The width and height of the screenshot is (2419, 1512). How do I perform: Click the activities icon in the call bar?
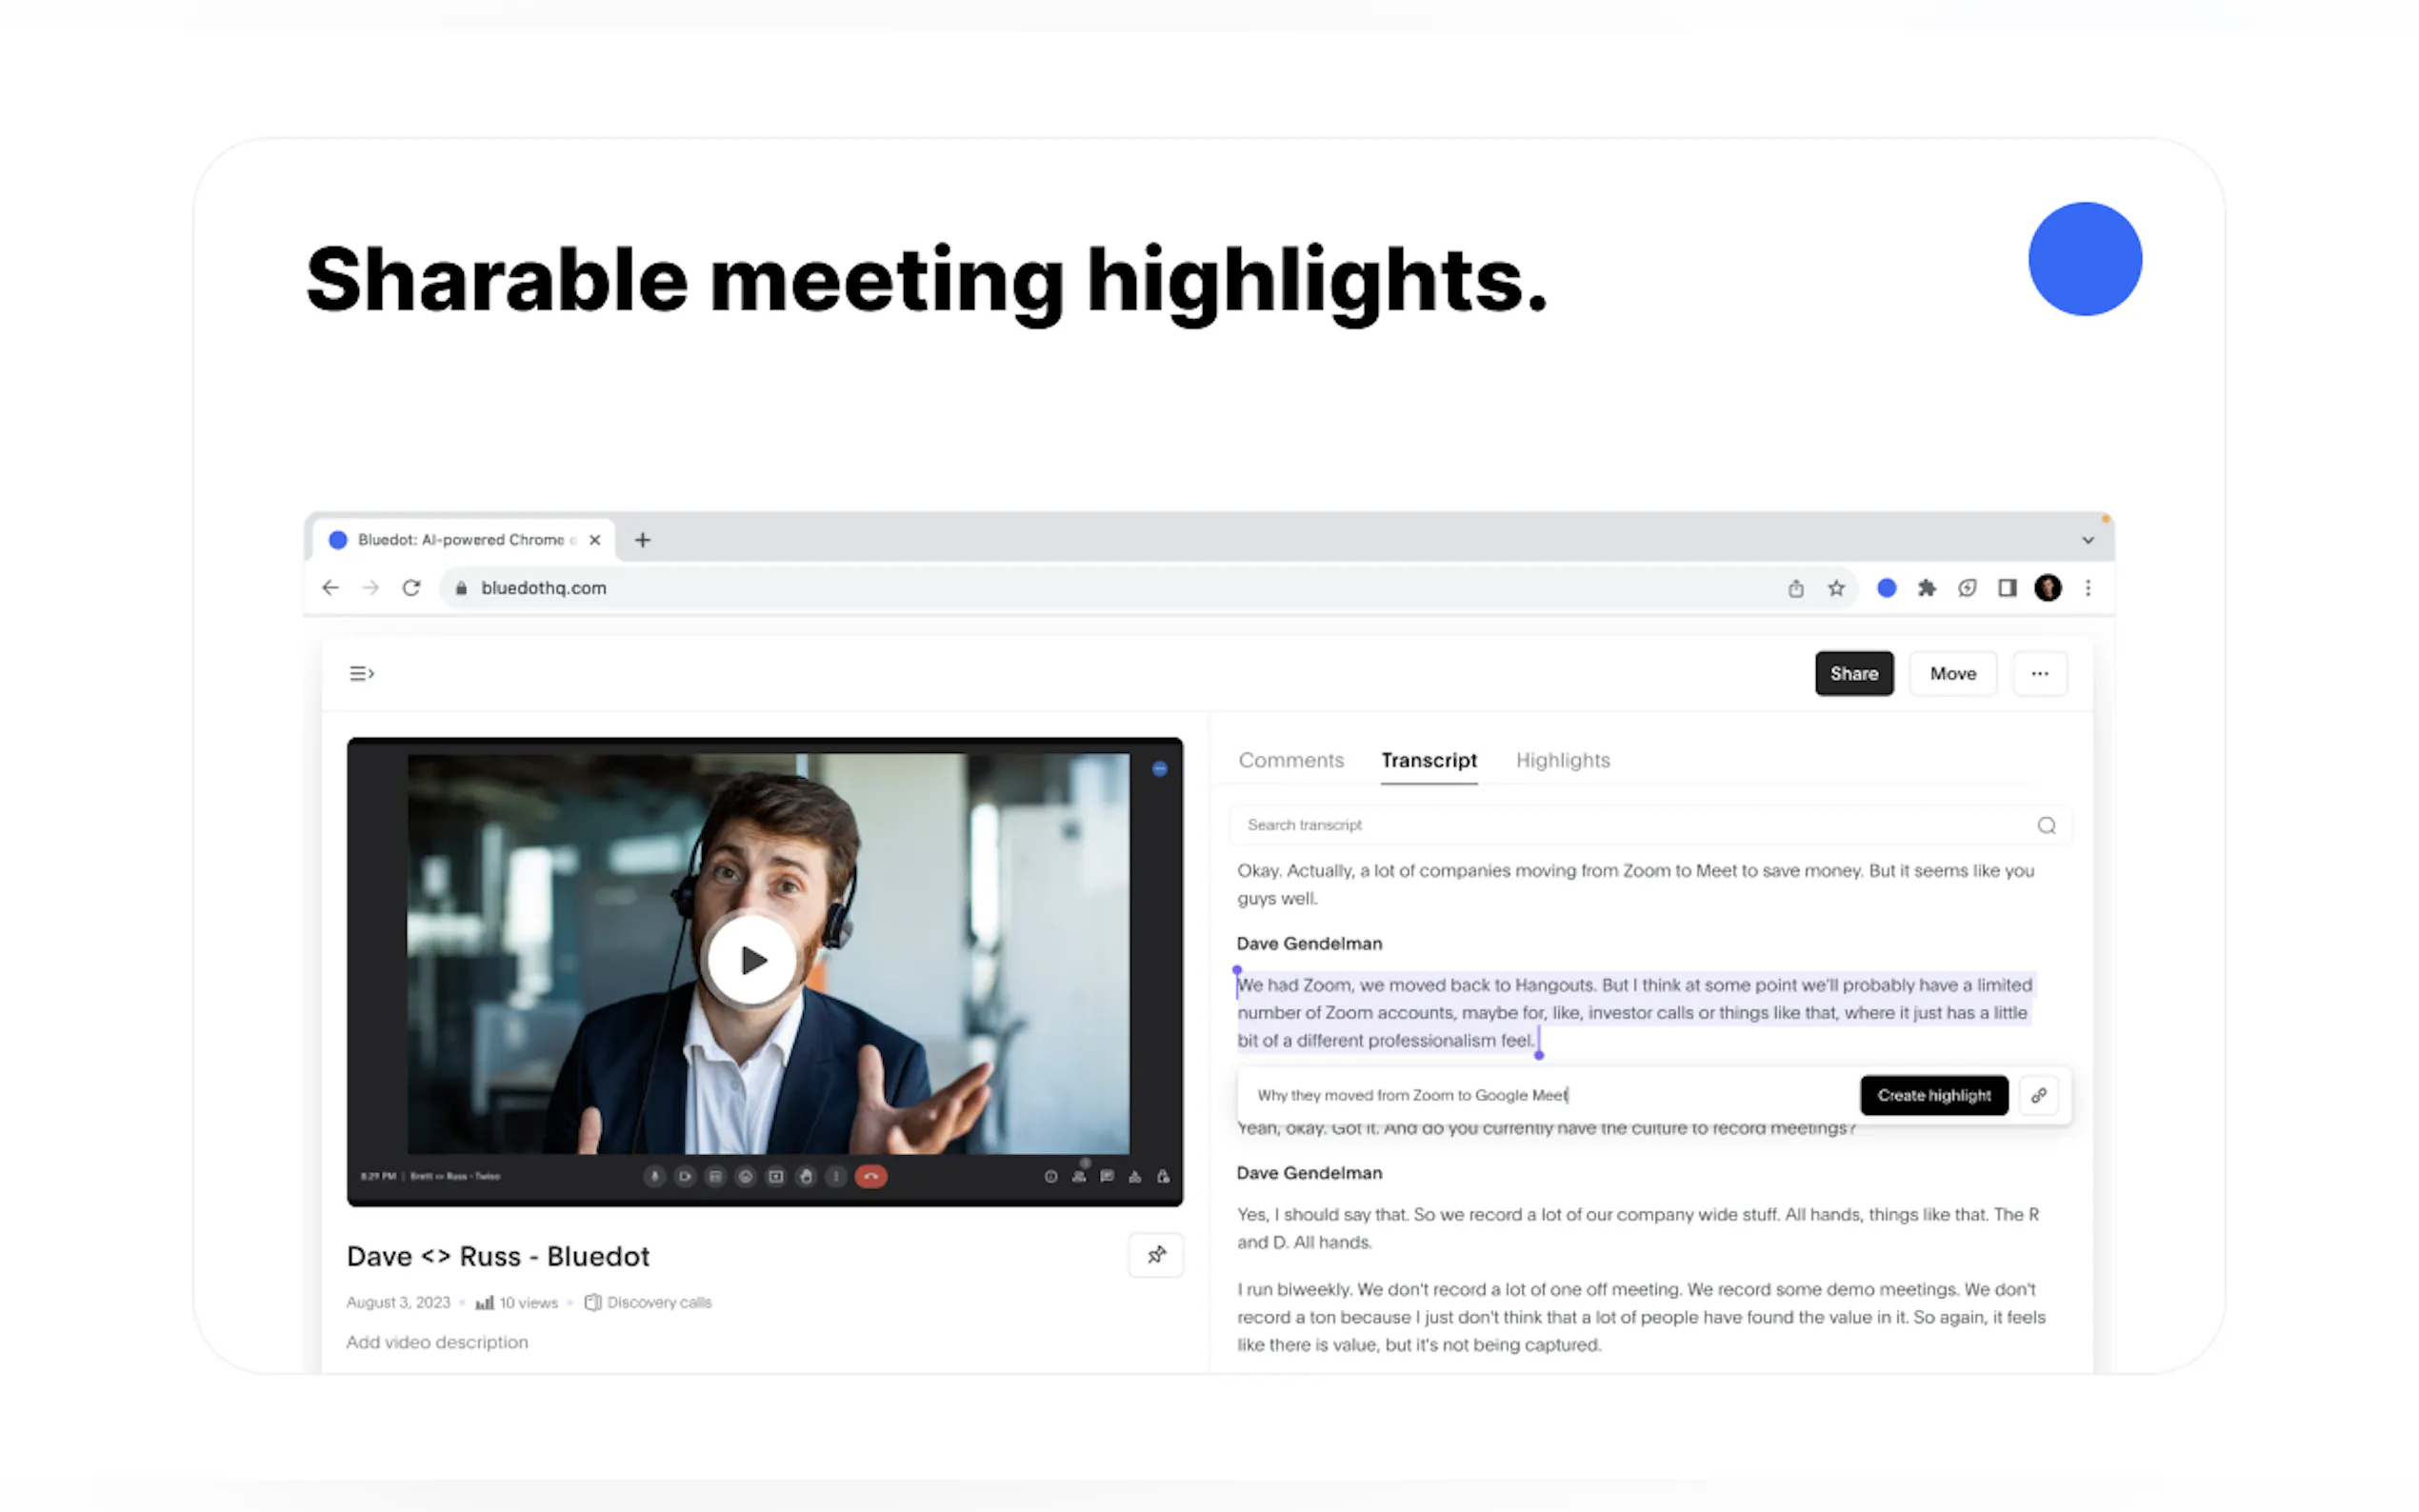[x=1134, y=1176]
